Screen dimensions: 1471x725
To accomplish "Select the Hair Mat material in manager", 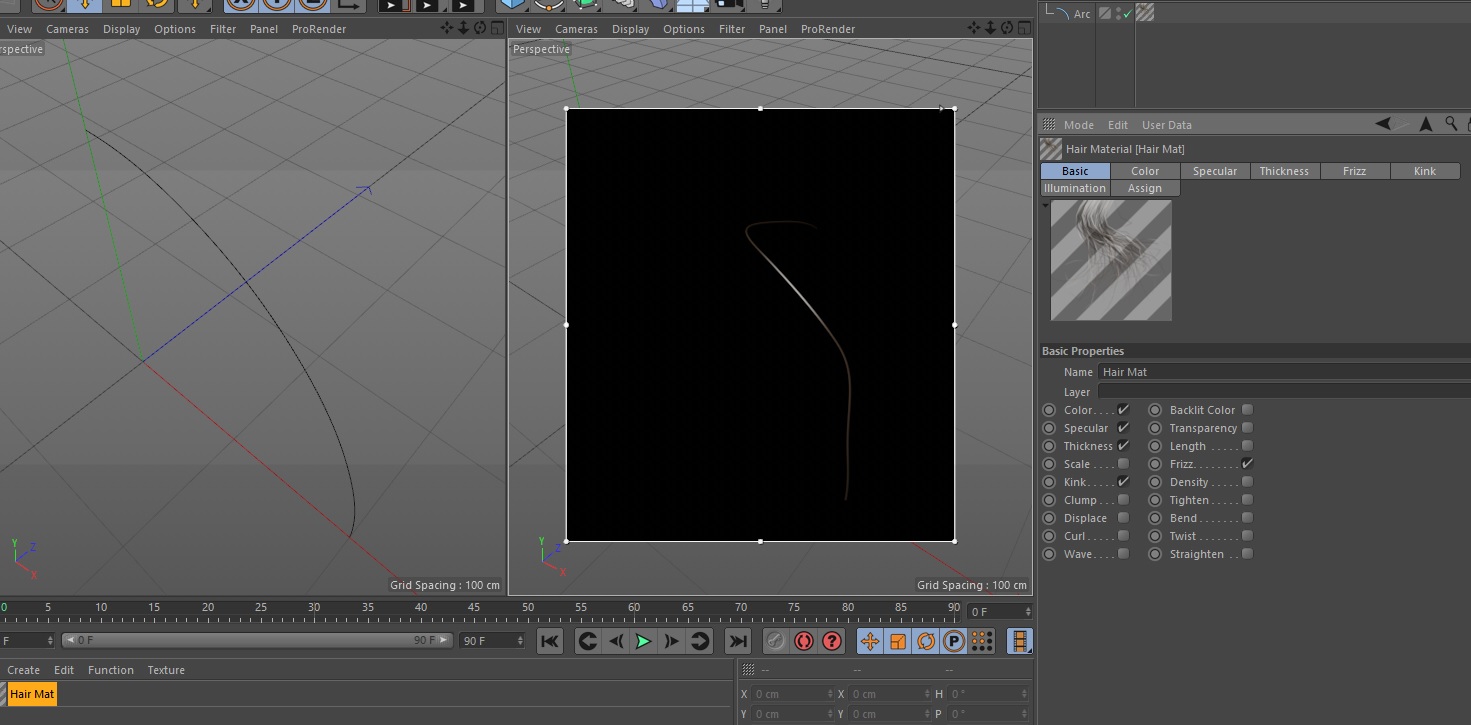I will tap(32, 694).
